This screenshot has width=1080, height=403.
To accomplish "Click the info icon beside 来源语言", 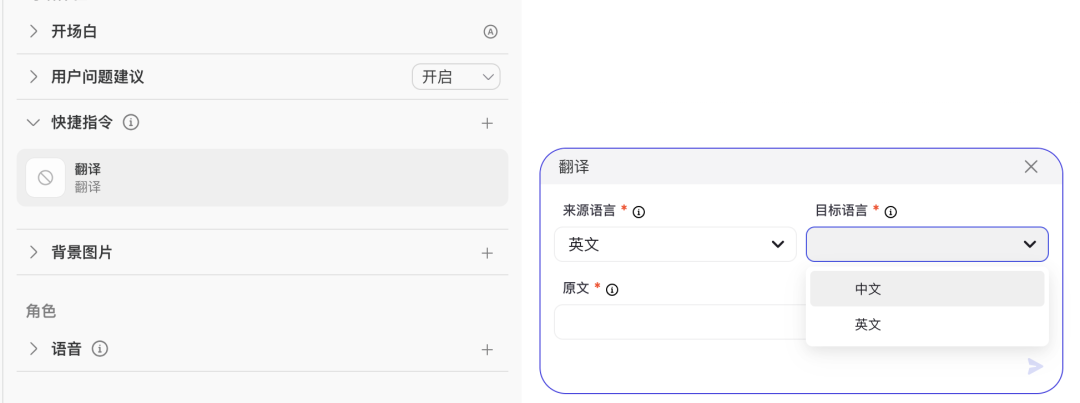I will click(639, 212).
